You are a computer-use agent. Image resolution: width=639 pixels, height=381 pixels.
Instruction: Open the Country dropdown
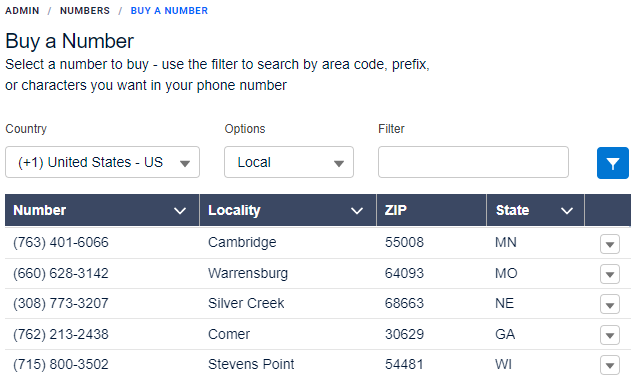(x=102, y=162)
